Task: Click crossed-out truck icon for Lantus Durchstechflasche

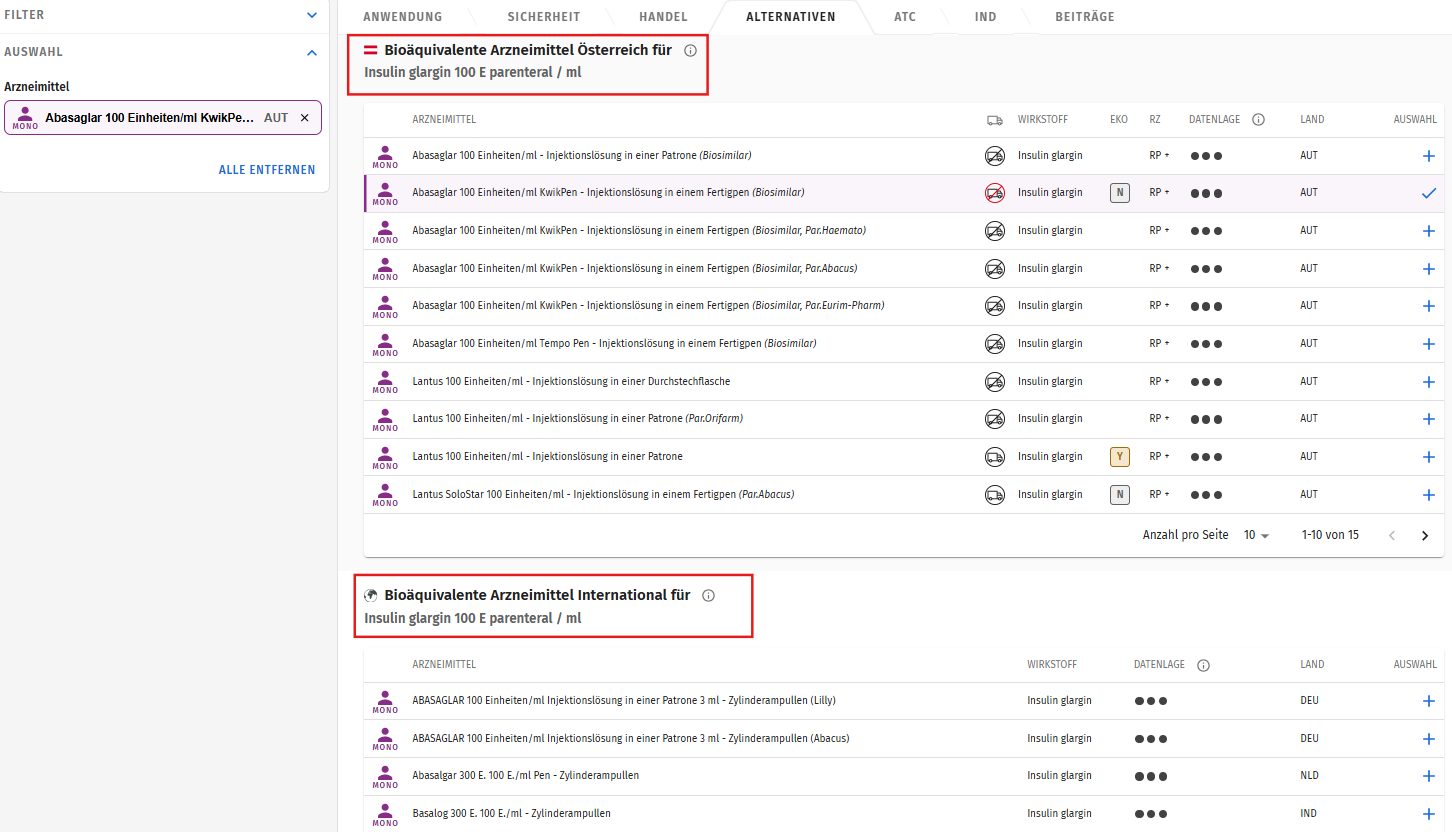Action: [x=994, y=381]
